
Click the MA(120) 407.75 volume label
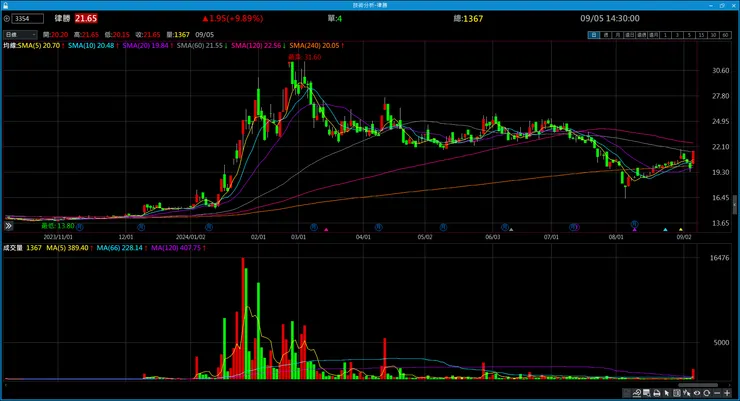tap(178, 248)
